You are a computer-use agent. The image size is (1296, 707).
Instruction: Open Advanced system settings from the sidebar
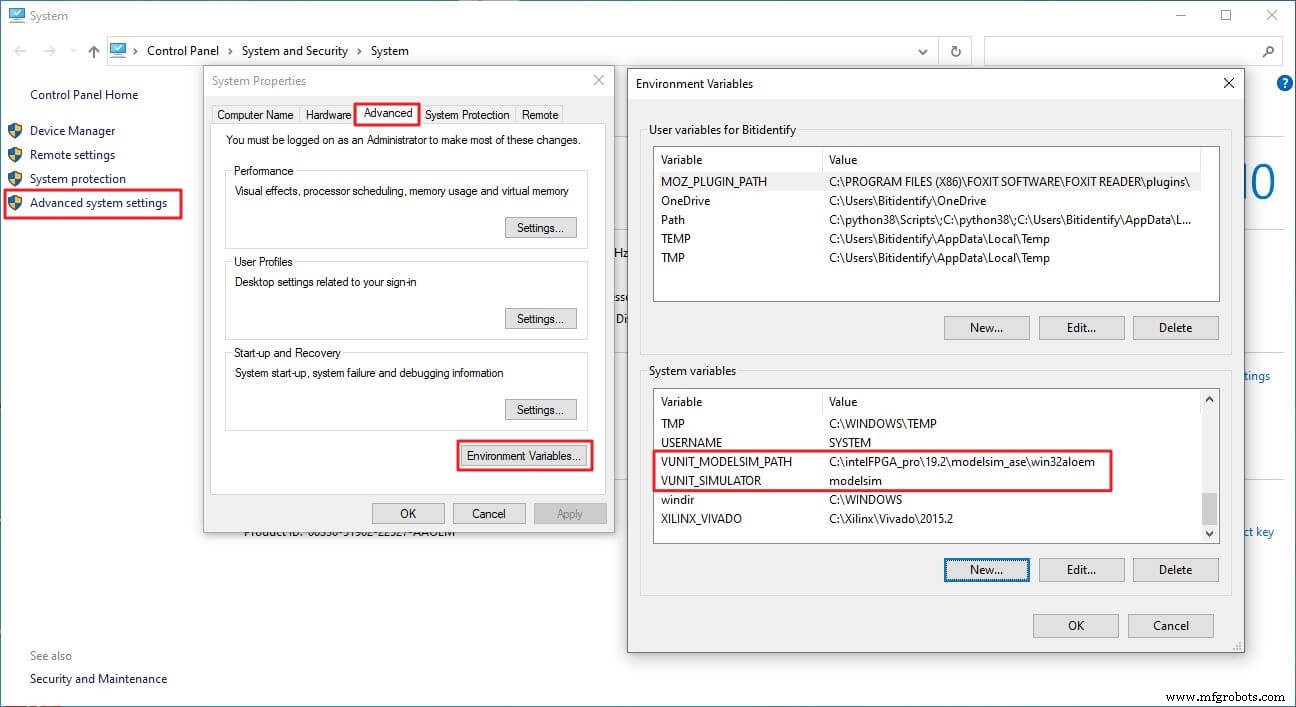[93, 202]
